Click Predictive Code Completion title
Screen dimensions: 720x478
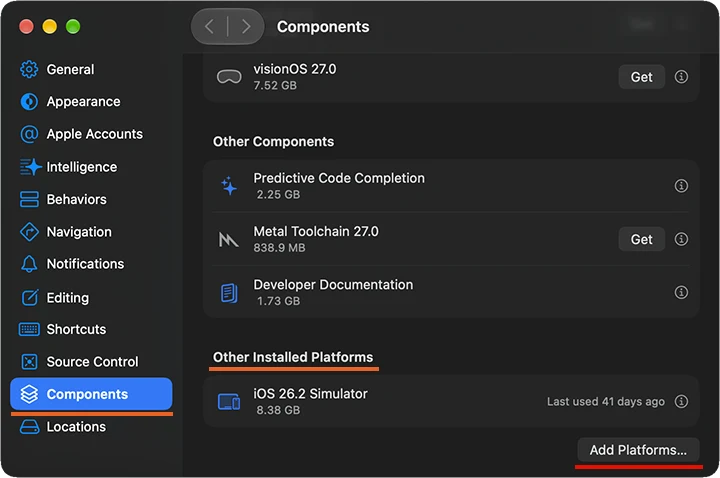point(339,178)
